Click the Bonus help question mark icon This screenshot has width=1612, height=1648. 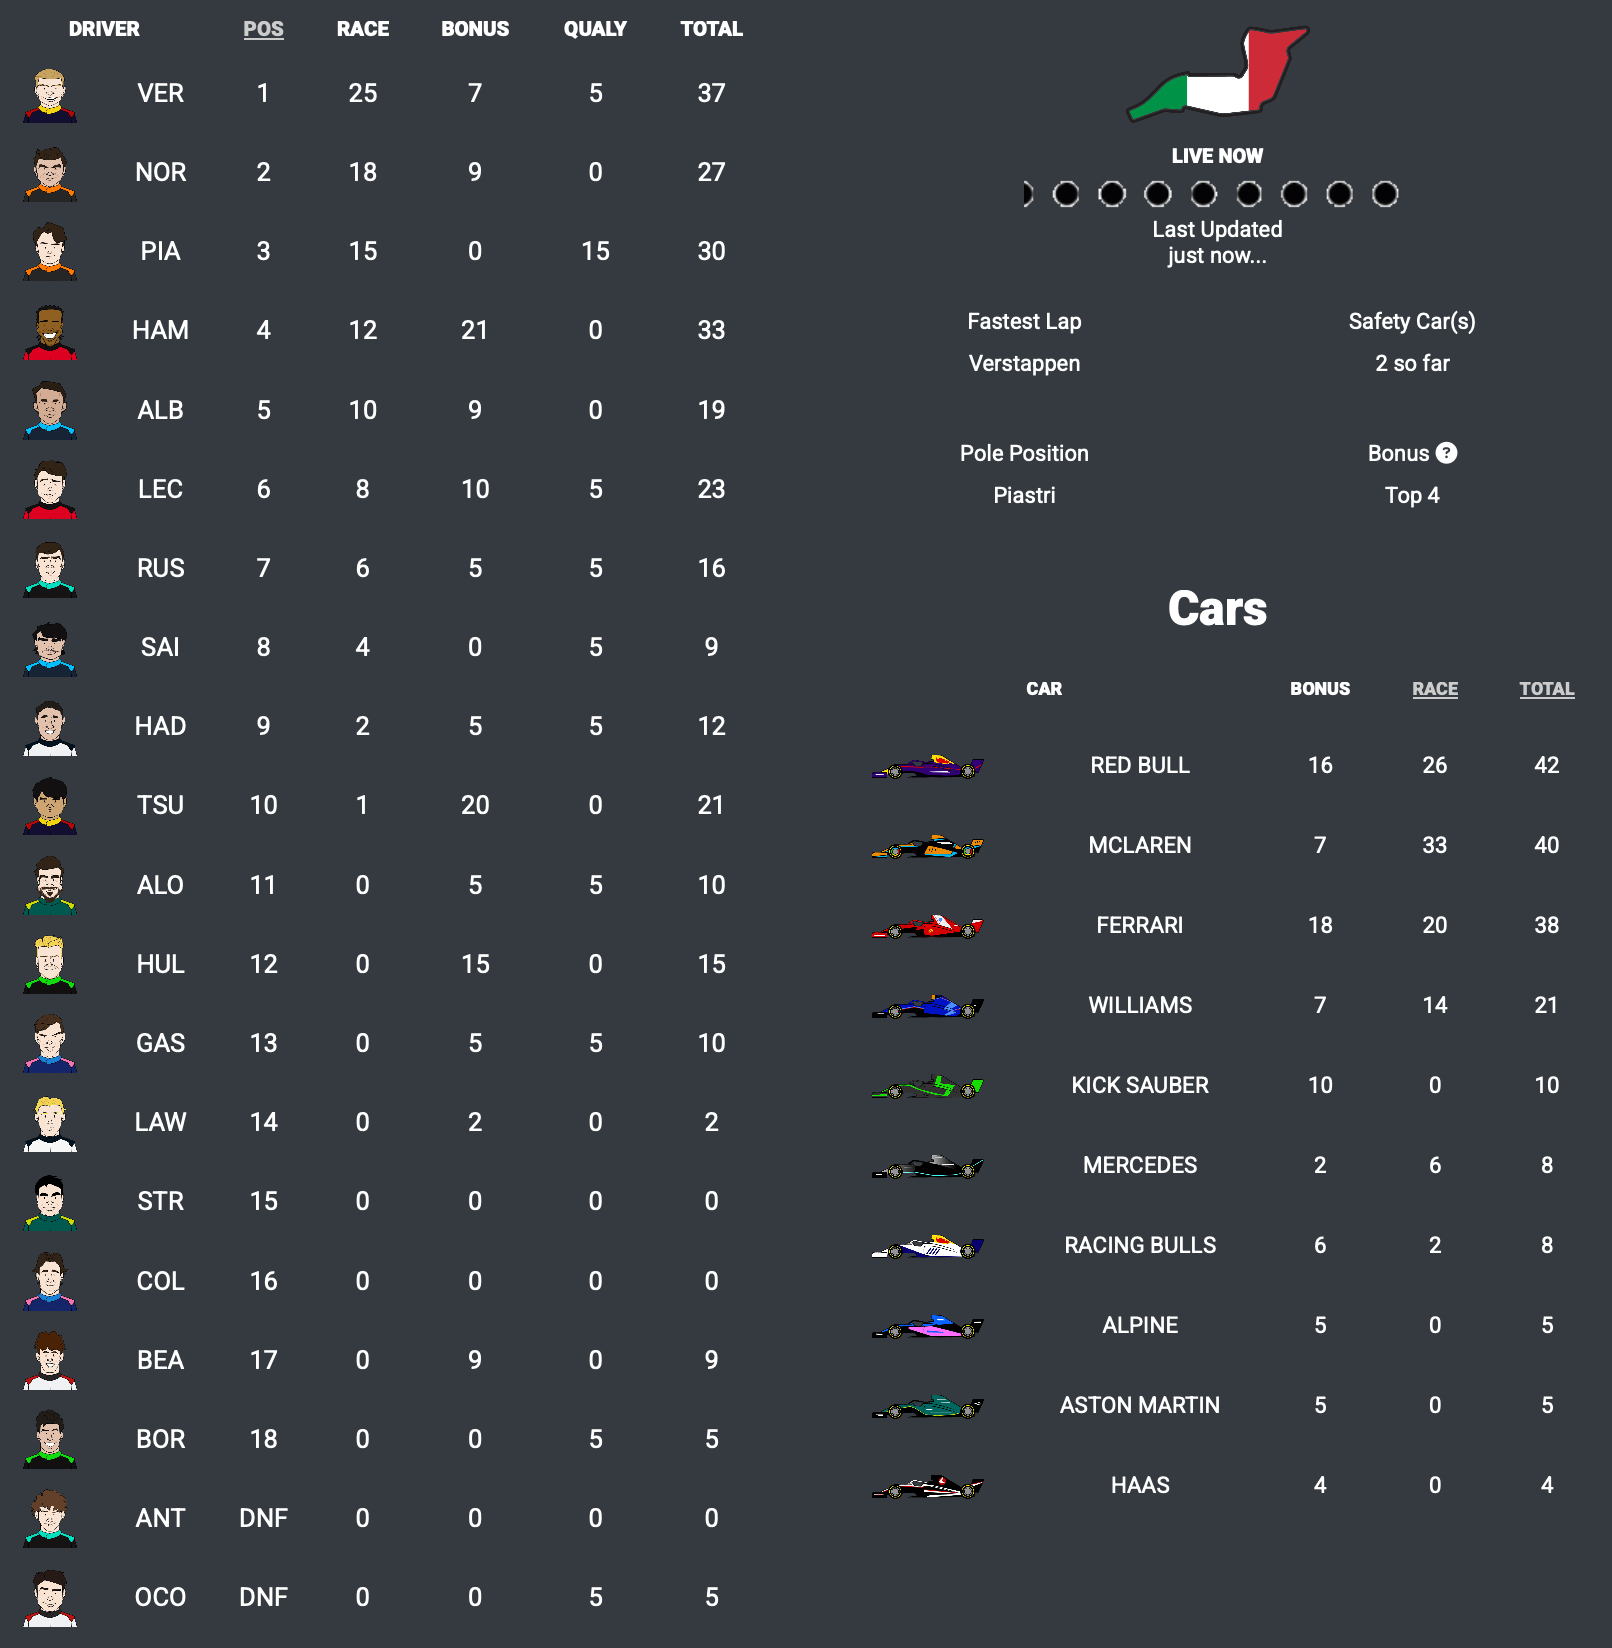click(1446, 453)
